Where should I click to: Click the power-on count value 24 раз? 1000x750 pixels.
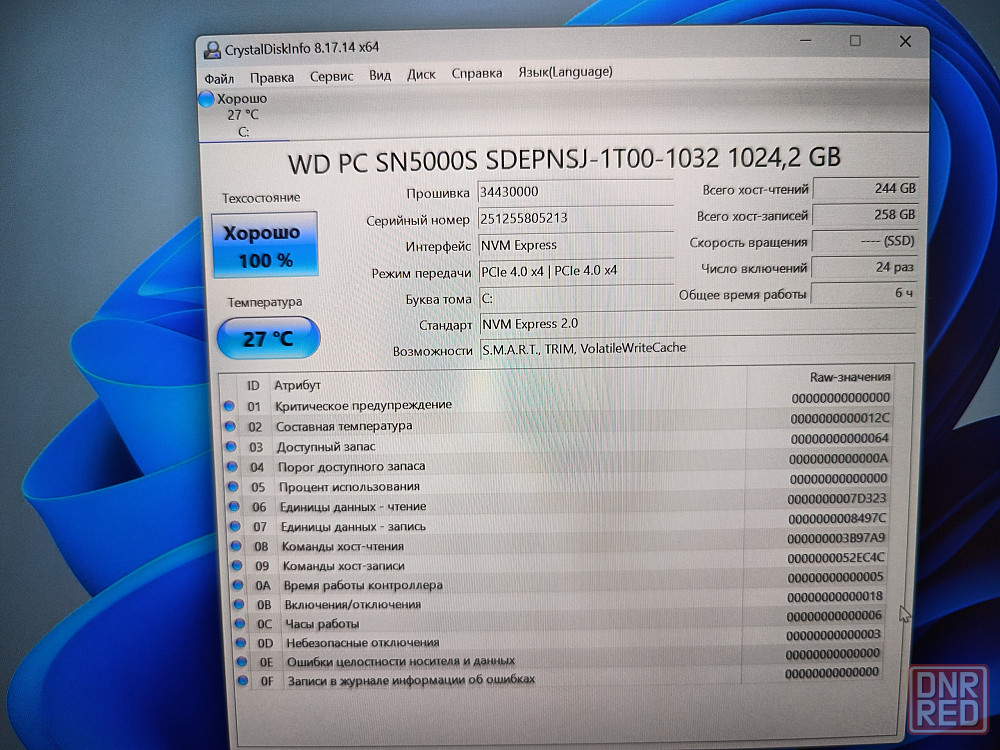(x=864, y=267)
